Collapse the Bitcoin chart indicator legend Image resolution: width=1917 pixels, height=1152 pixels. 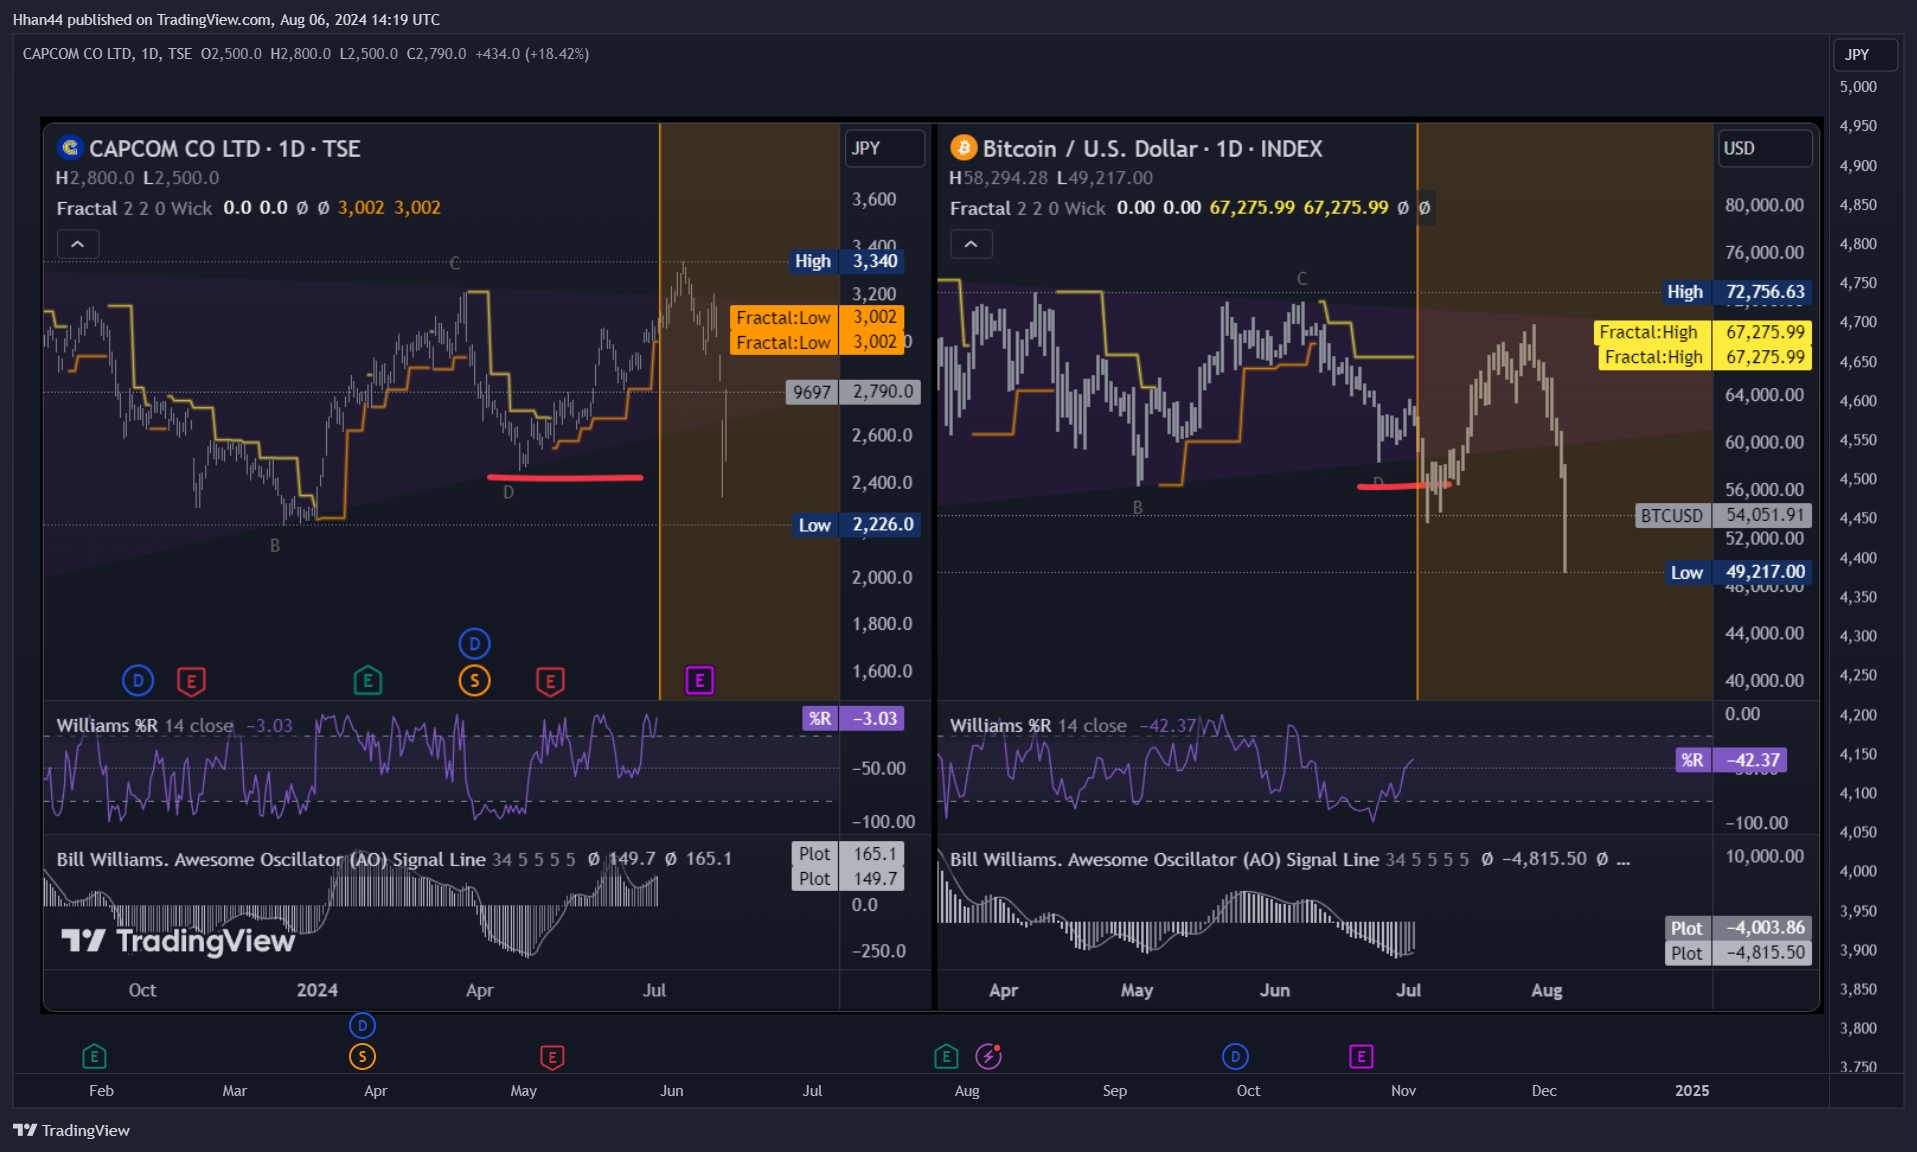(x=971, y=244)
